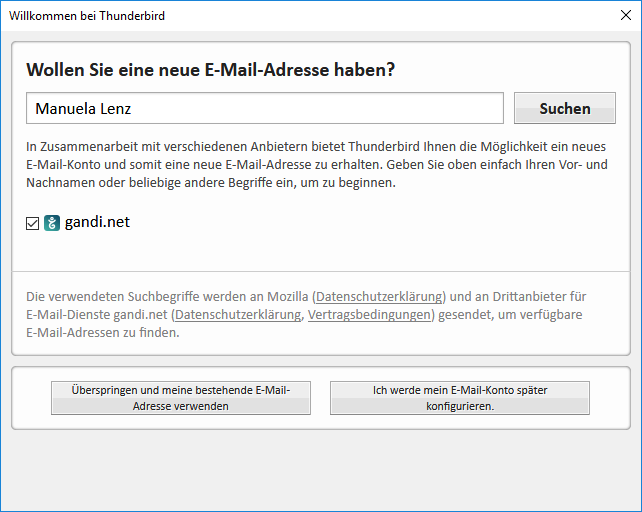Click the Suchen button
642x512 pixels.
coord(565,108)
